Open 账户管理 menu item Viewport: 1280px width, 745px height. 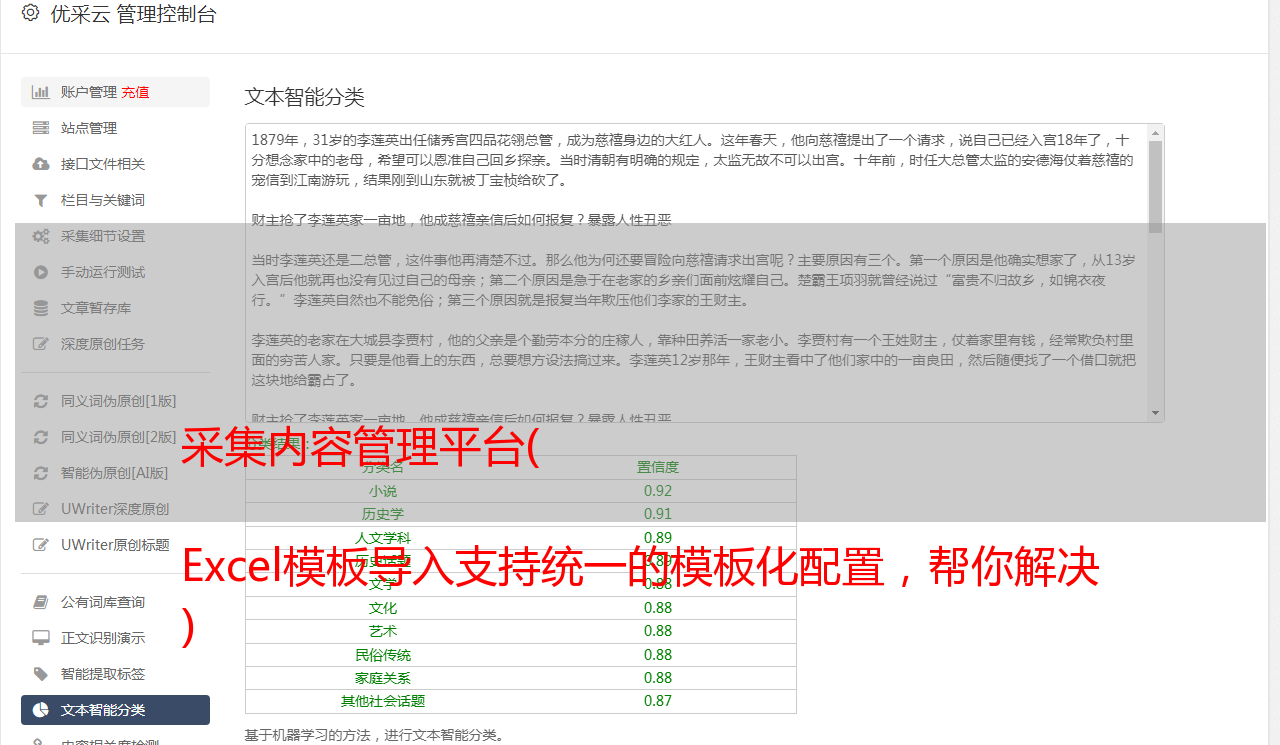tap(115, 92)
